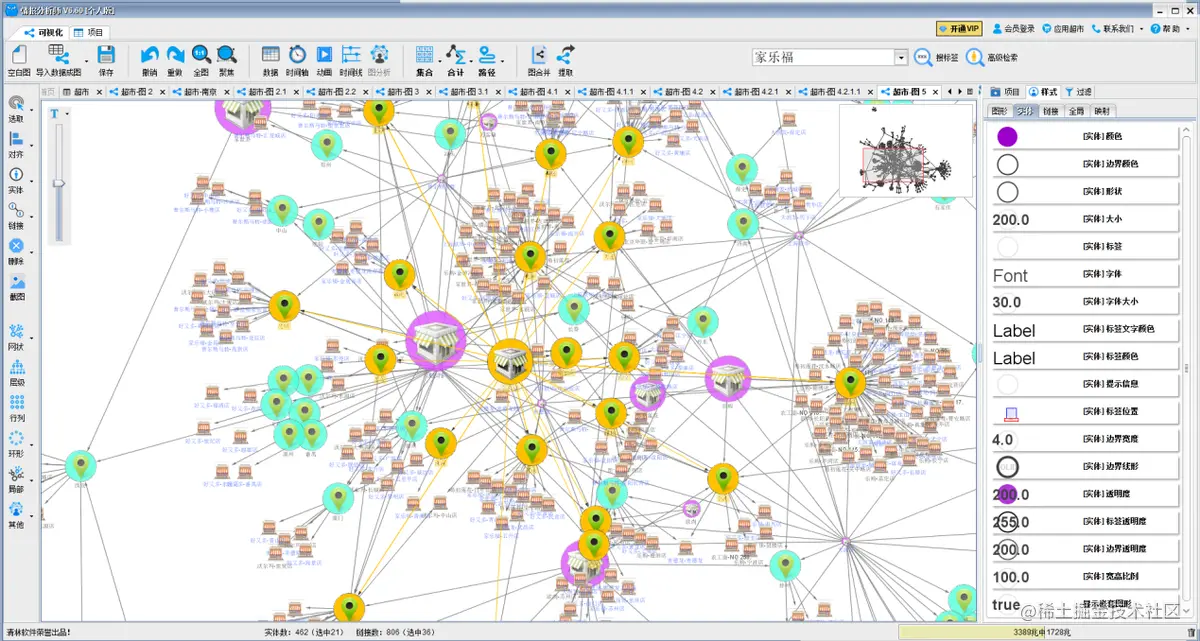Activate the 选取 selection tool

(x=16, y=109)
